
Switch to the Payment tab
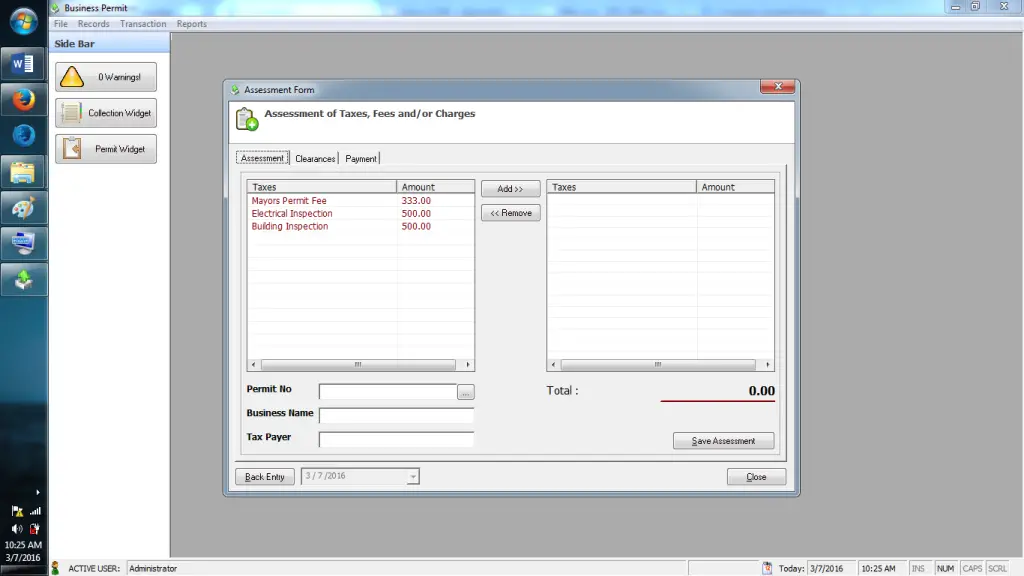coord(360,159)
